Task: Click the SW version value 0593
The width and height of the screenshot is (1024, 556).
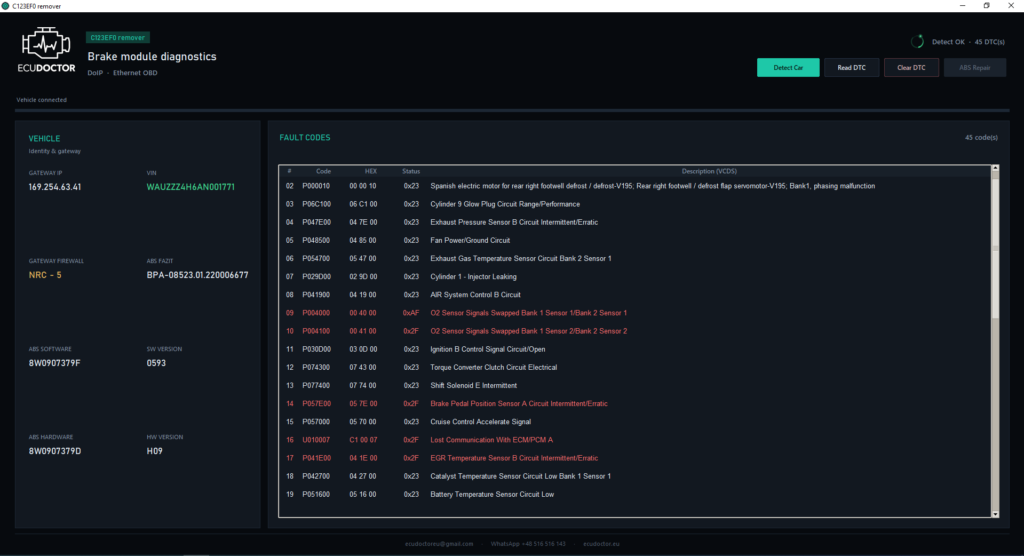Action: pyautogui.click(x=156, y=363)
